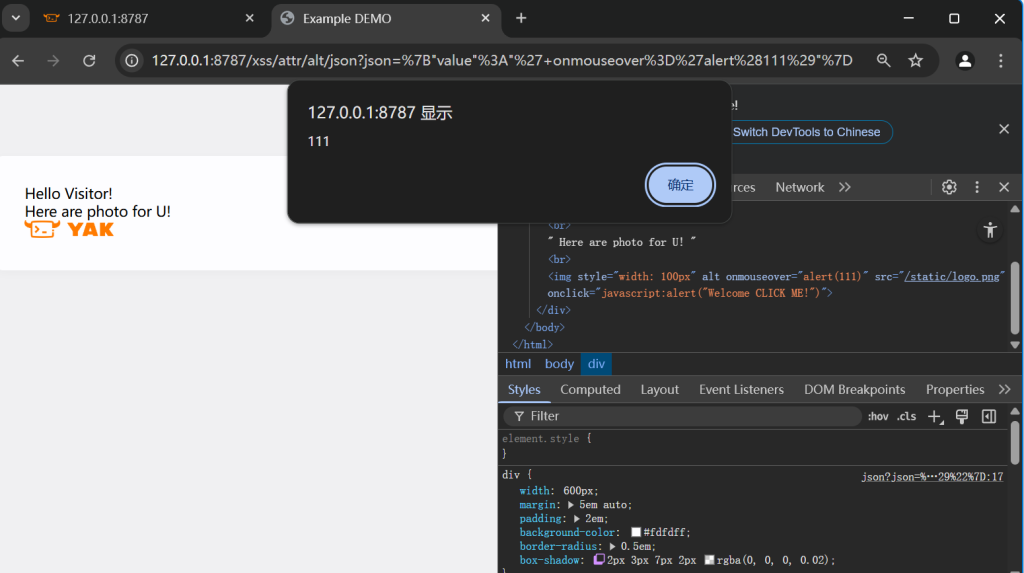Click the accessibility tree toggle icon

(x=990, y=230)
